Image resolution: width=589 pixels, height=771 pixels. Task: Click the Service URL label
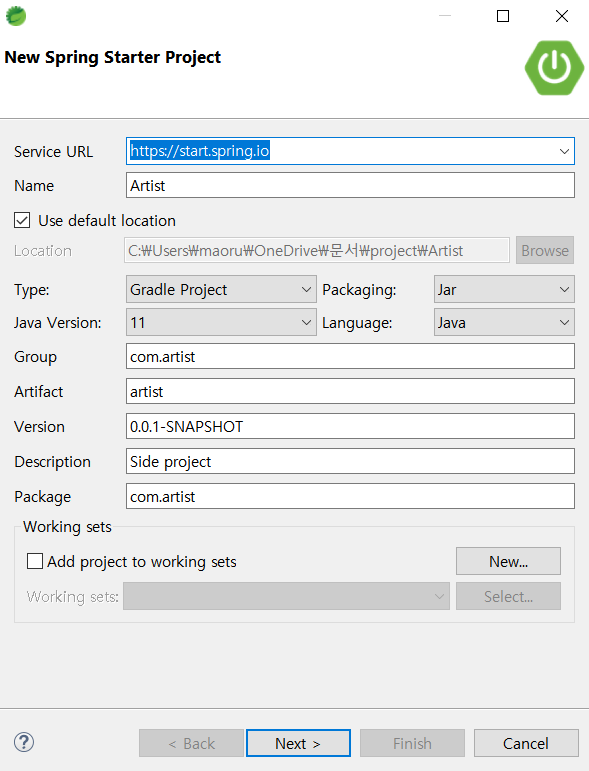[53, 151]
